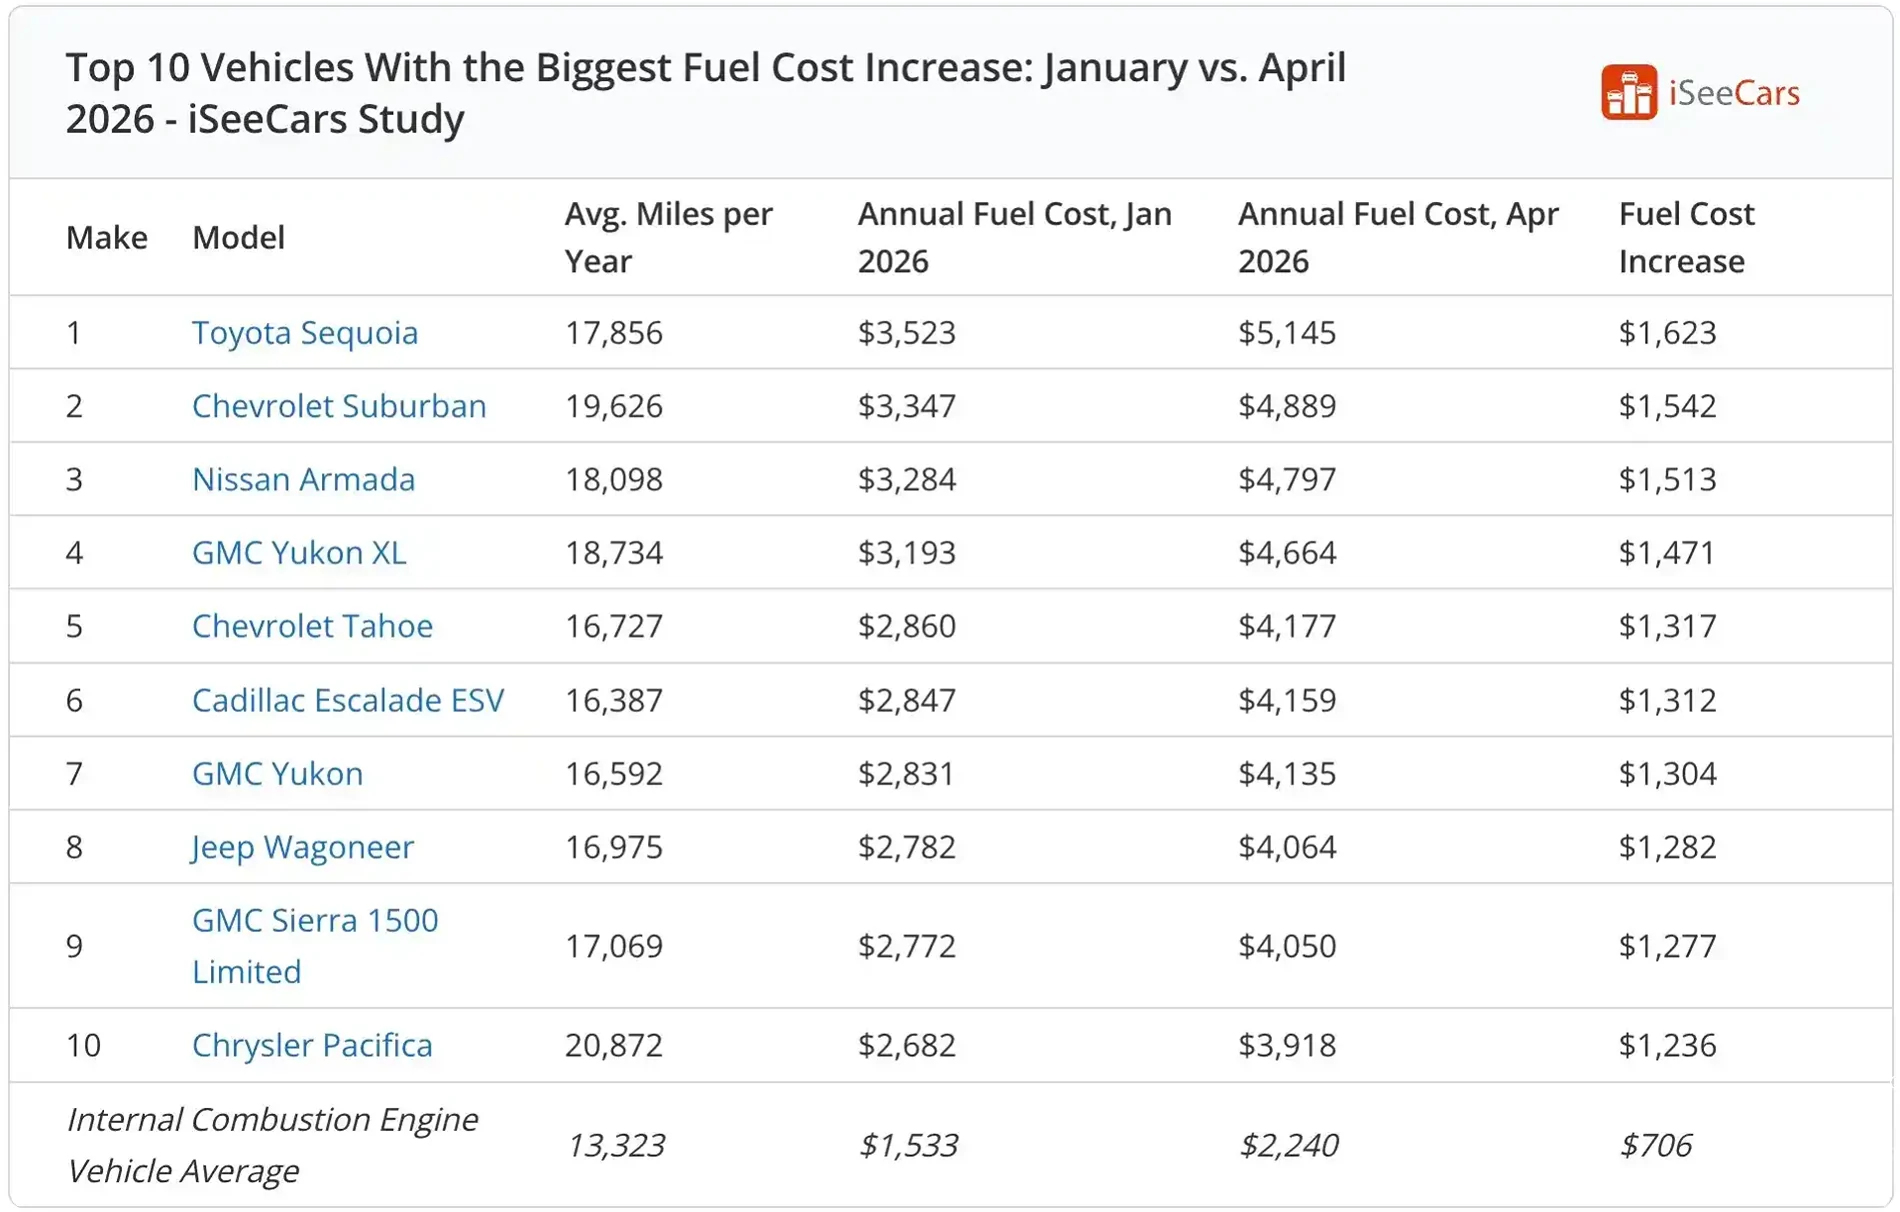This screenshot has height=1212, width=1900.
Task: Click the 17,069 miles cell
Action: point(614,946)
